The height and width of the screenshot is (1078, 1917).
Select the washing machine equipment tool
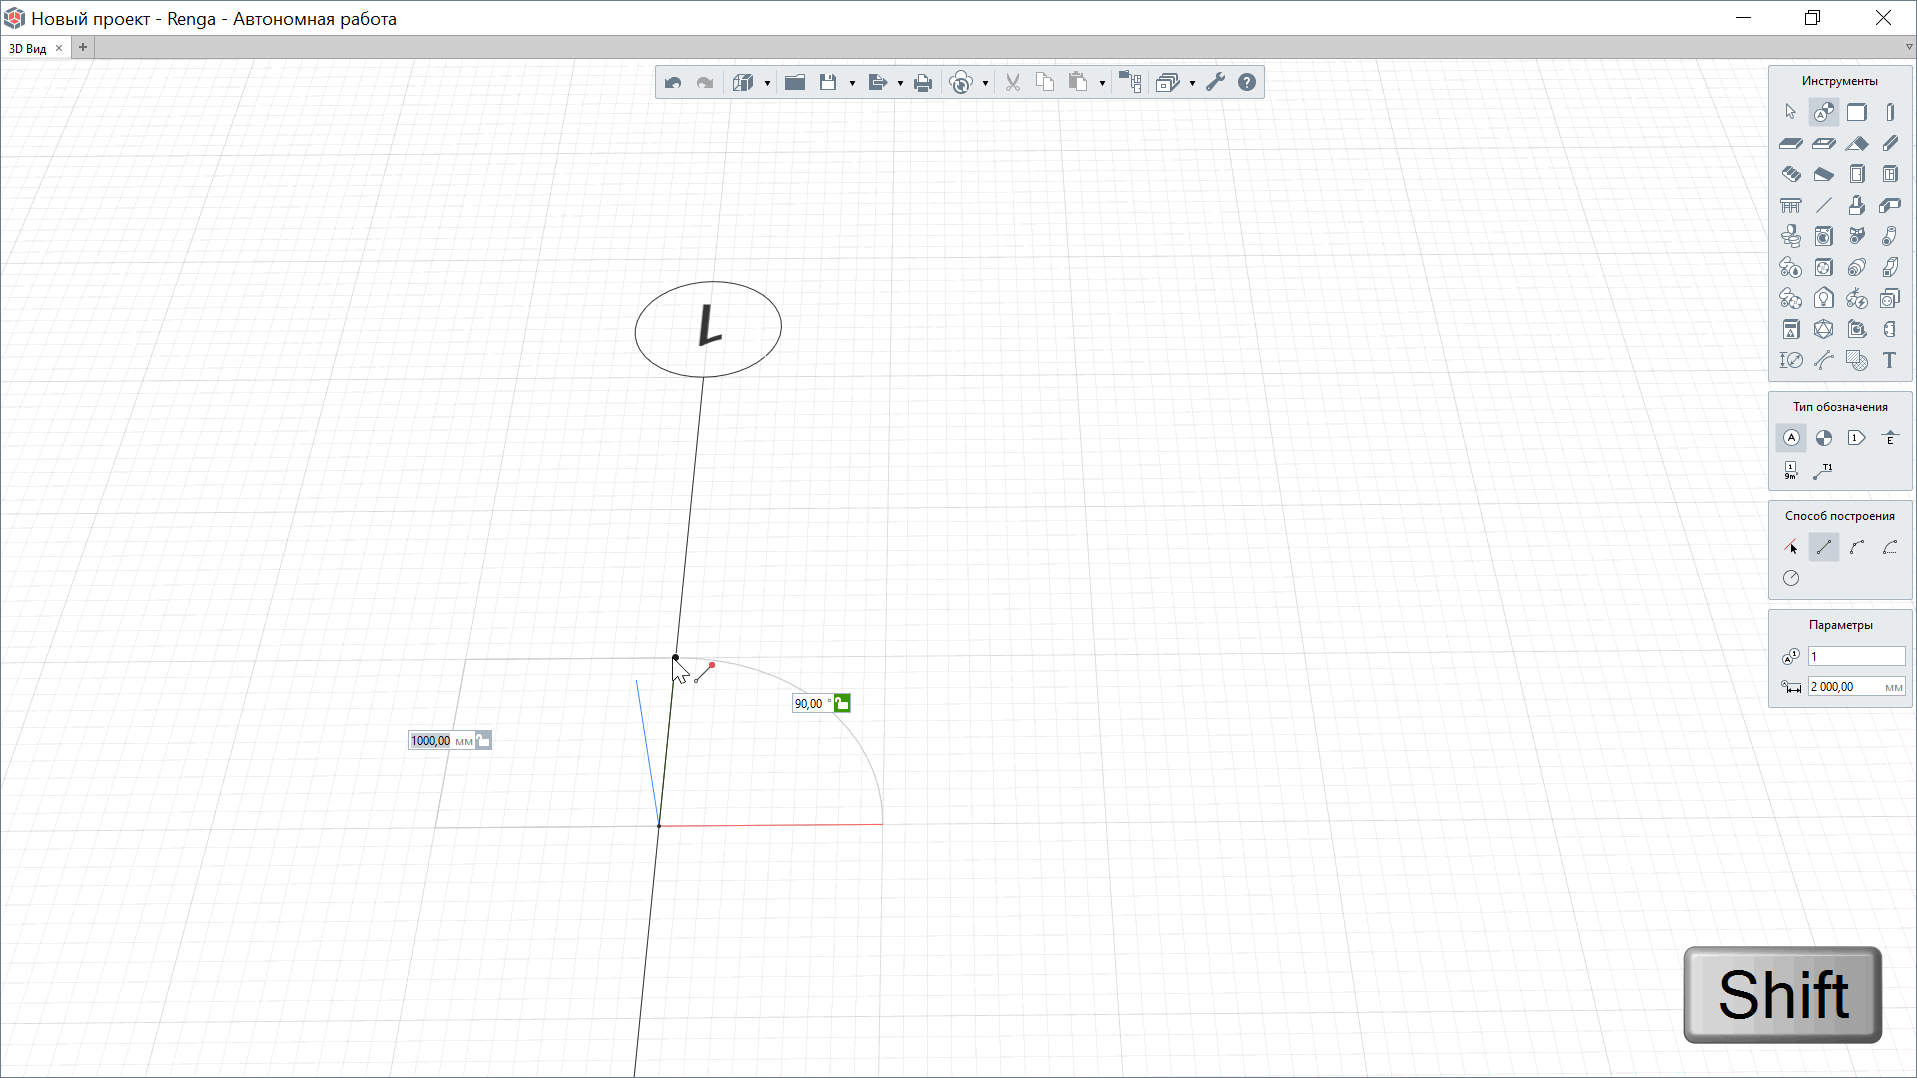tap(1823, 236)
